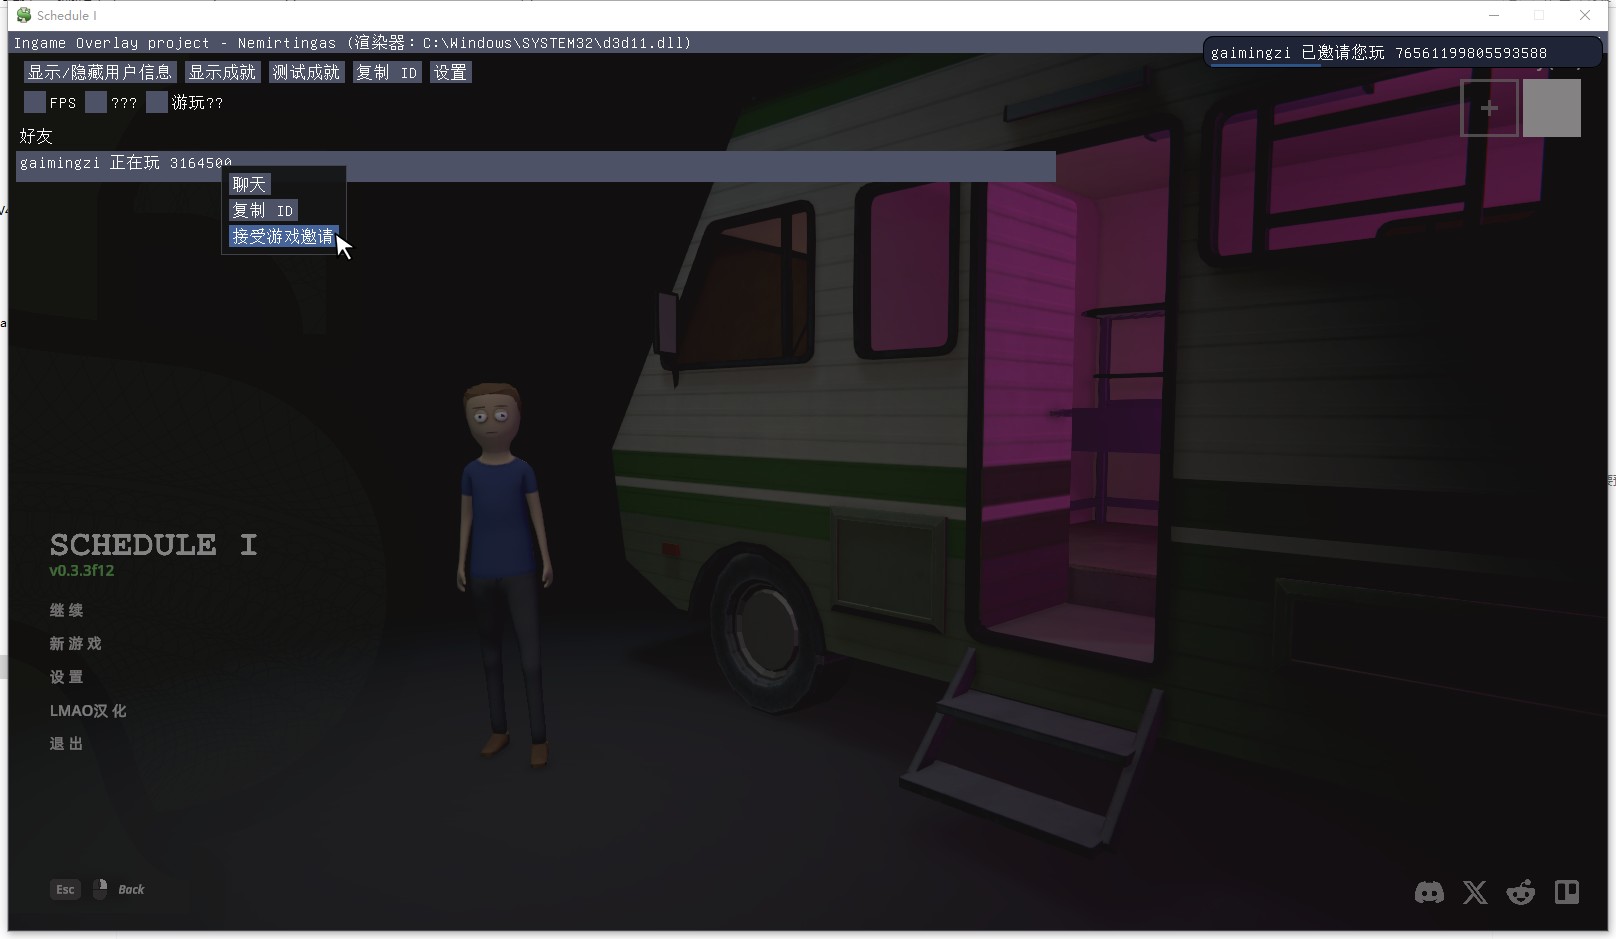
Task: Open the X (Twitter) link icon
Action: coord(1475,892)
